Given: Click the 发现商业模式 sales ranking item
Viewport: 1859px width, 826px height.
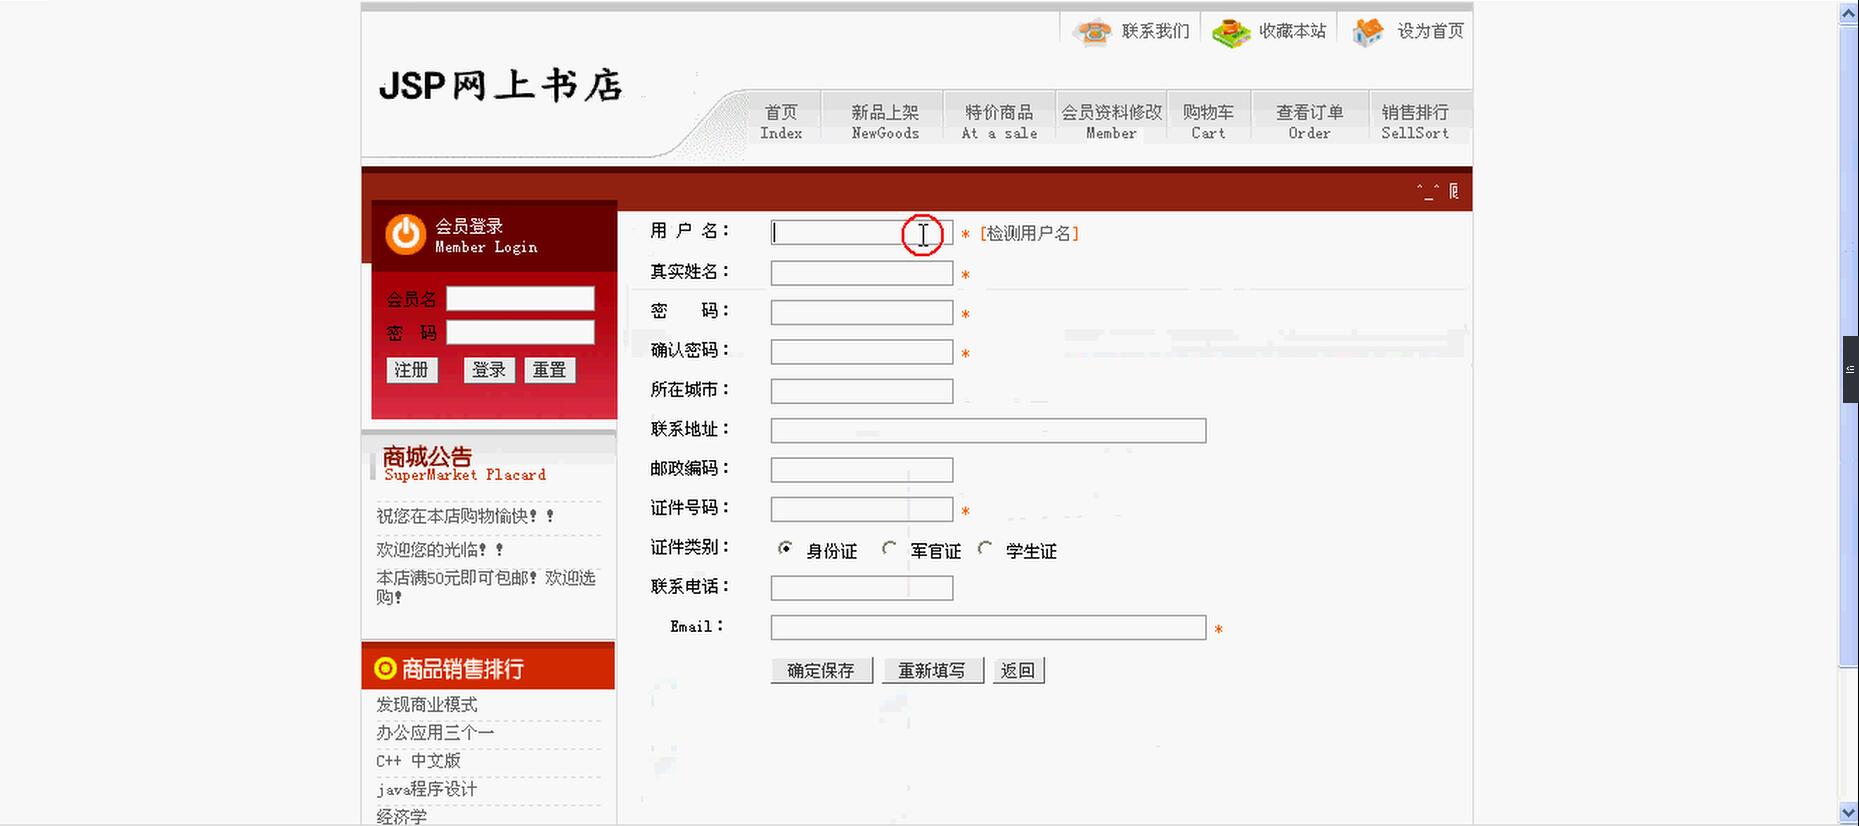Looking at the screenshot, I should coord(427,705).
